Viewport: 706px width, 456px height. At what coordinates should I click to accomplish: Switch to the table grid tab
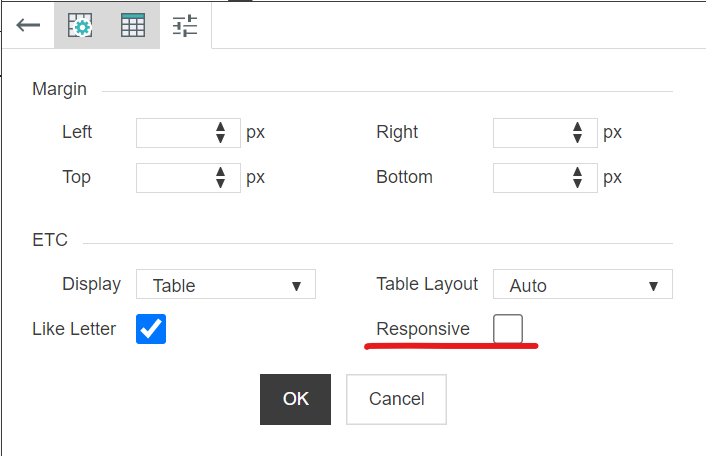[133, 26]
